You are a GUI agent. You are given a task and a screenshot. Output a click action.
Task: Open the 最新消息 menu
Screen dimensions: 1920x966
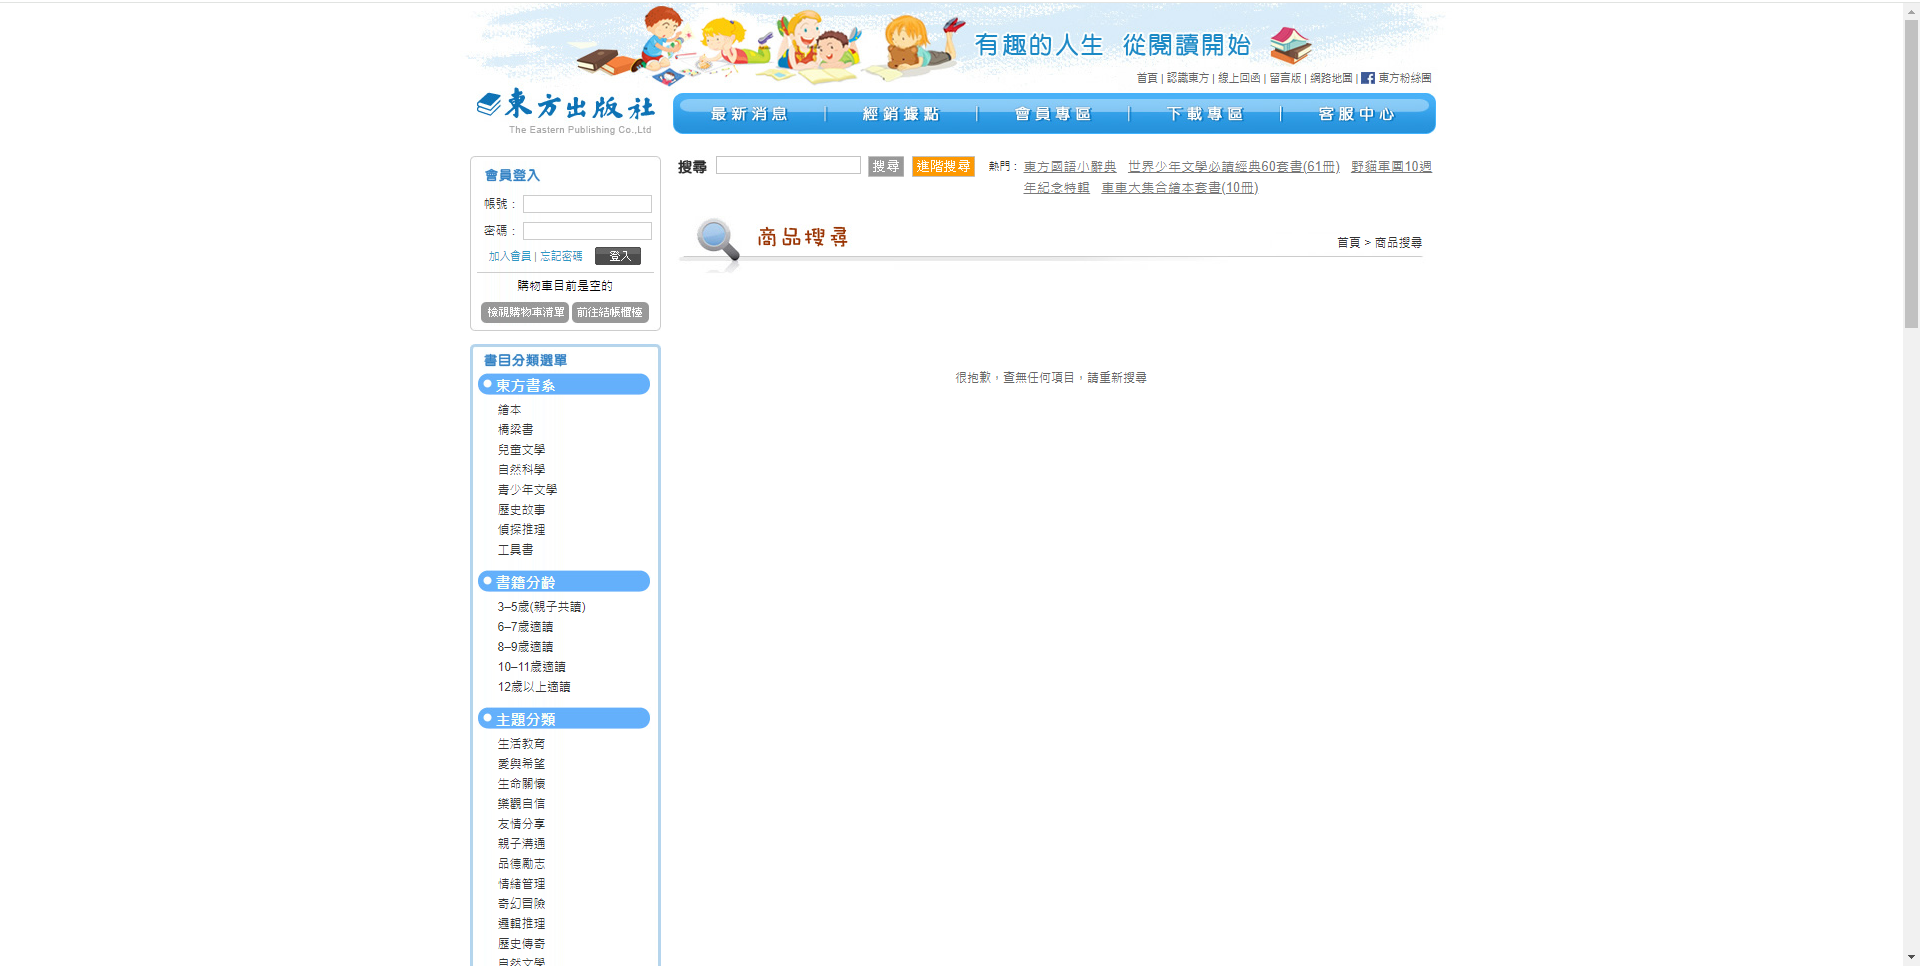[x=749, y=114]
